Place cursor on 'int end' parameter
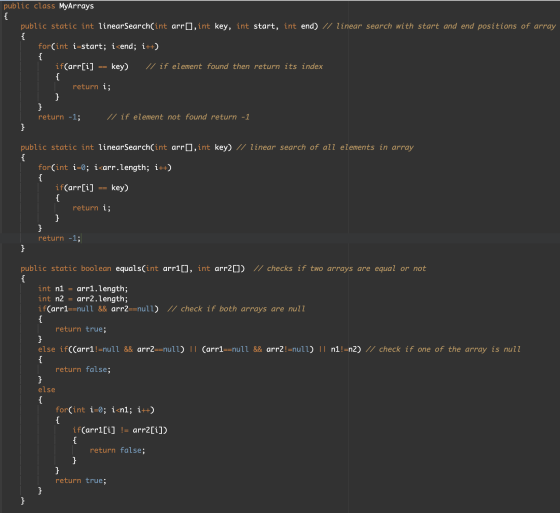 [x=299, y=26]
